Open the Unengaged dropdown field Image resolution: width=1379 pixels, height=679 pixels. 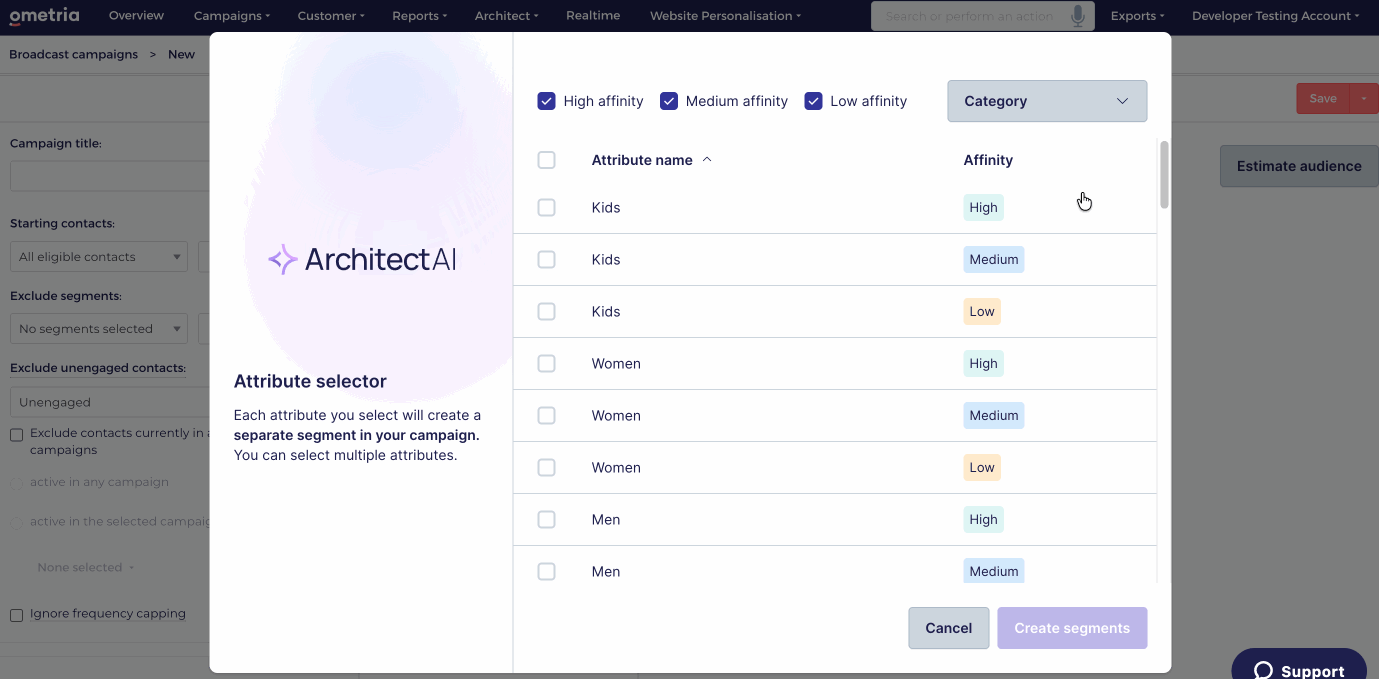pyautogui.click(x=110, y=402)
